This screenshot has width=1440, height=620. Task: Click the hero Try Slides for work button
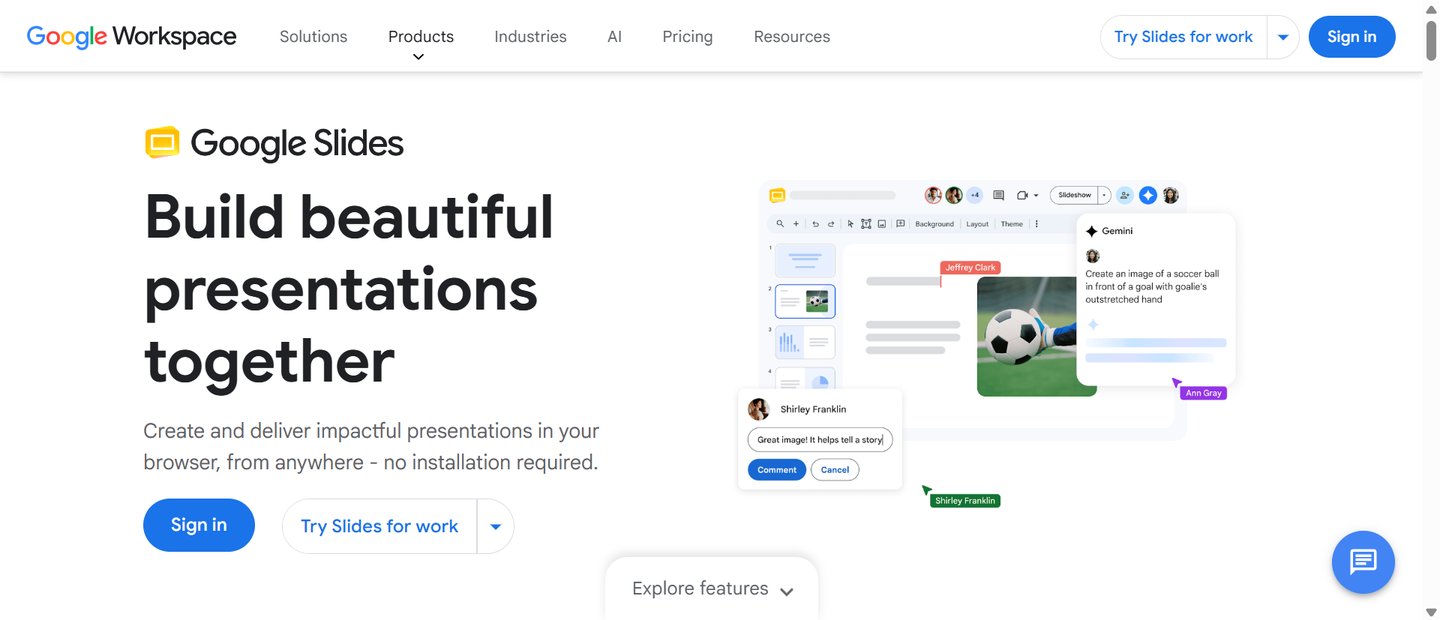(380, 526)
